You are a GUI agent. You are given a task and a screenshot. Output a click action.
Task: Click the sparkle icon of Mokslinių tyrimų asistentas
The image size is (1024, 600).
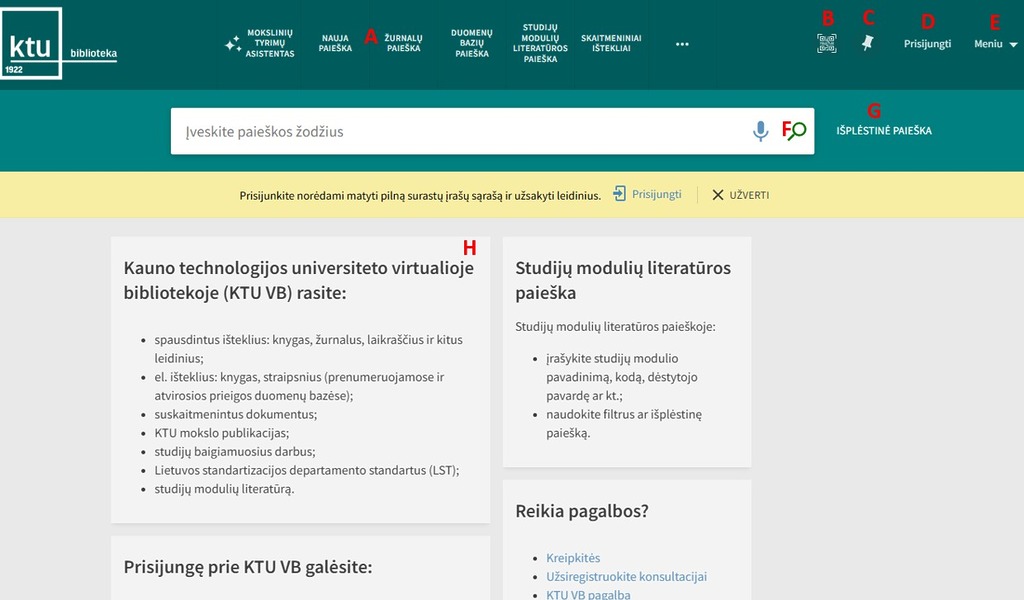tap(232, 44)
